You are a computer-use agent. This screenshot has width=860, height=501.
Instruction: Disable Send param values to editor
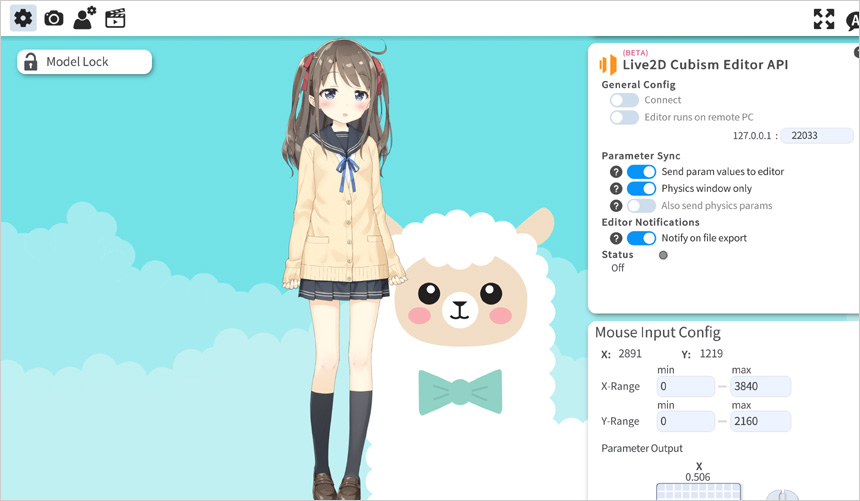(x=642, y=172)
